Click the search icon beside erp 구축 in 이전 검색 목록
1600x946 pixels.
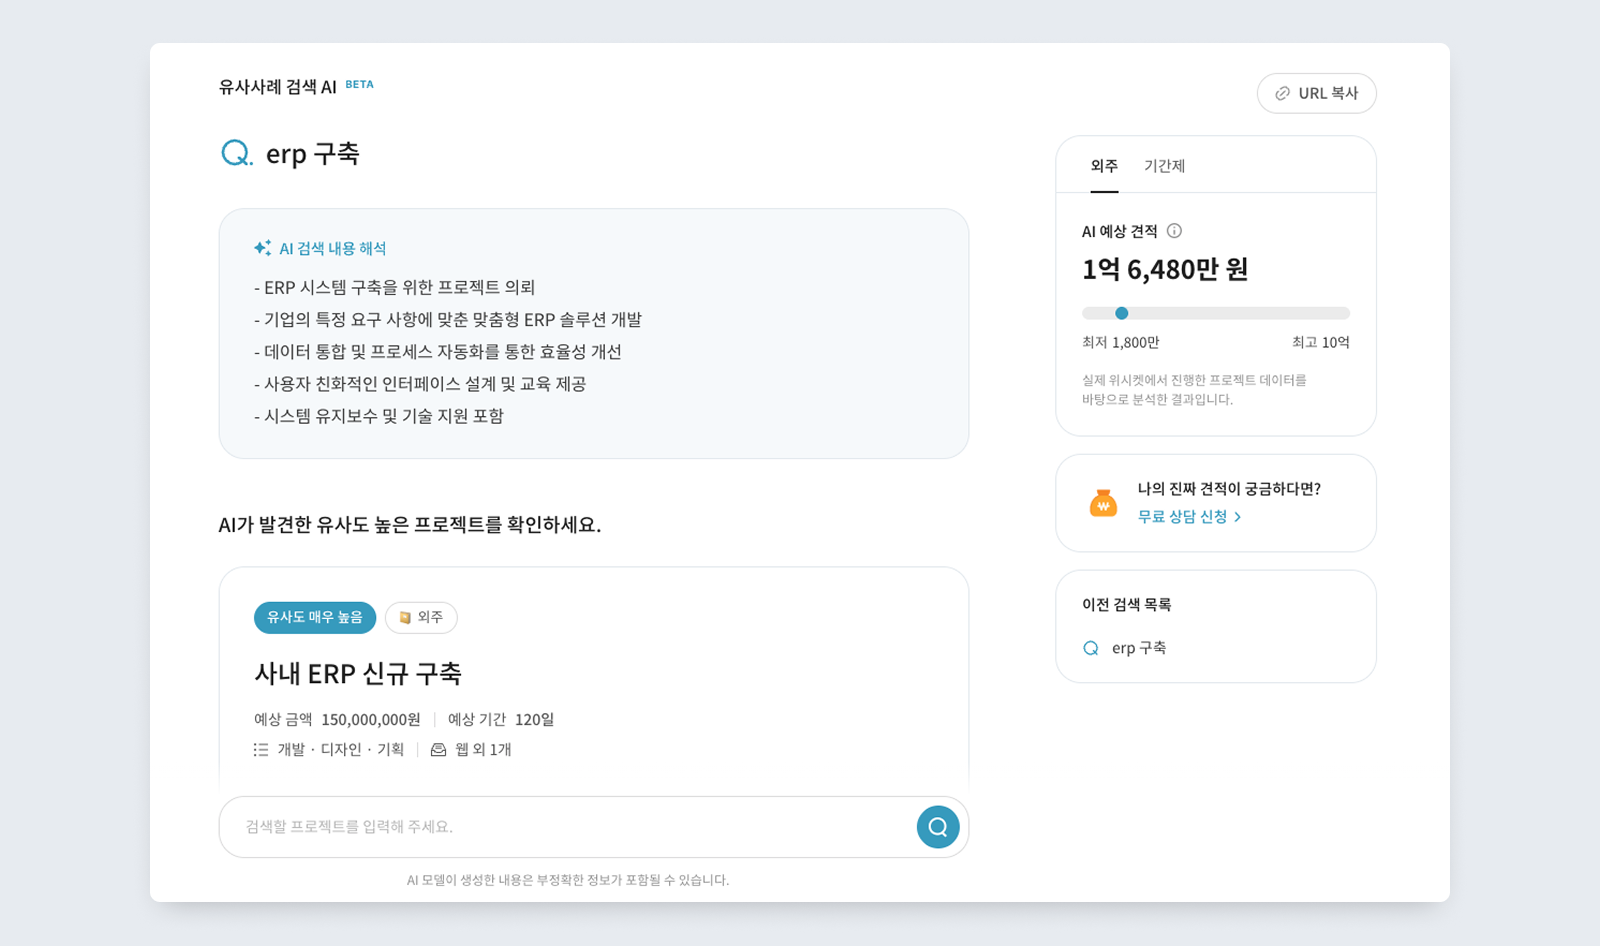[1090, 648]
